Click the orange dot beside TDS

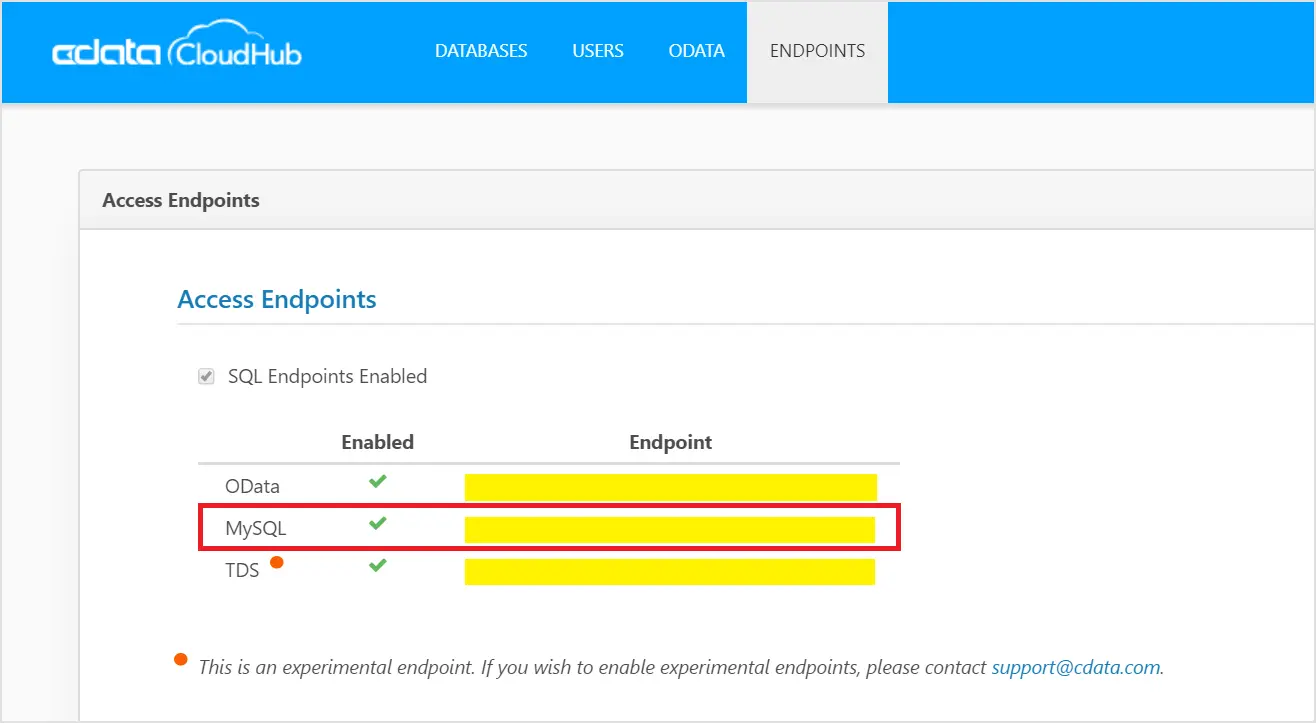pyautogui.click(x=277, y=562)
